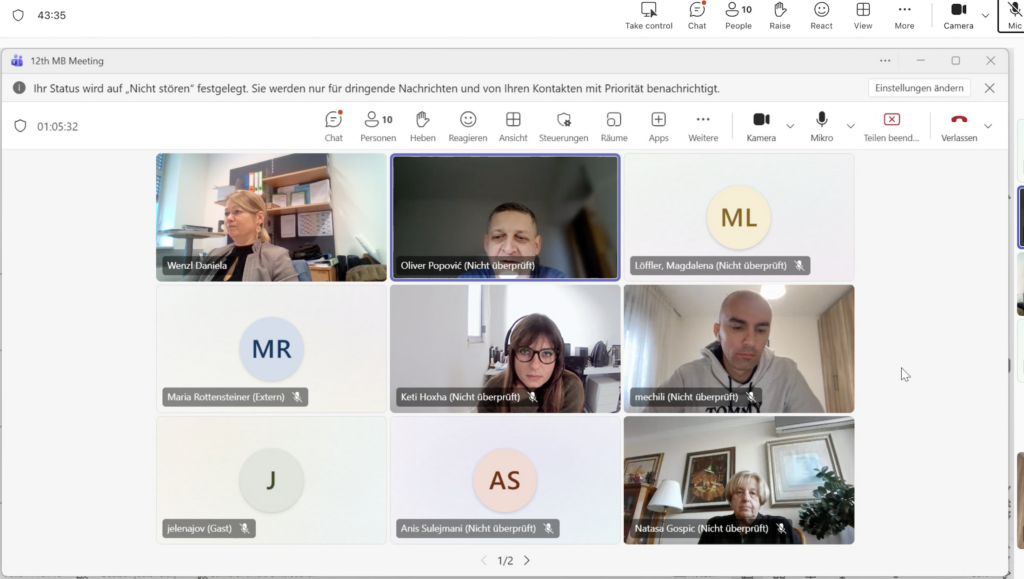Toggle the outer Camera button in top bar
Image resolution: width=1024 pixels, height=579 pixels.
click(x=958, y=16)
